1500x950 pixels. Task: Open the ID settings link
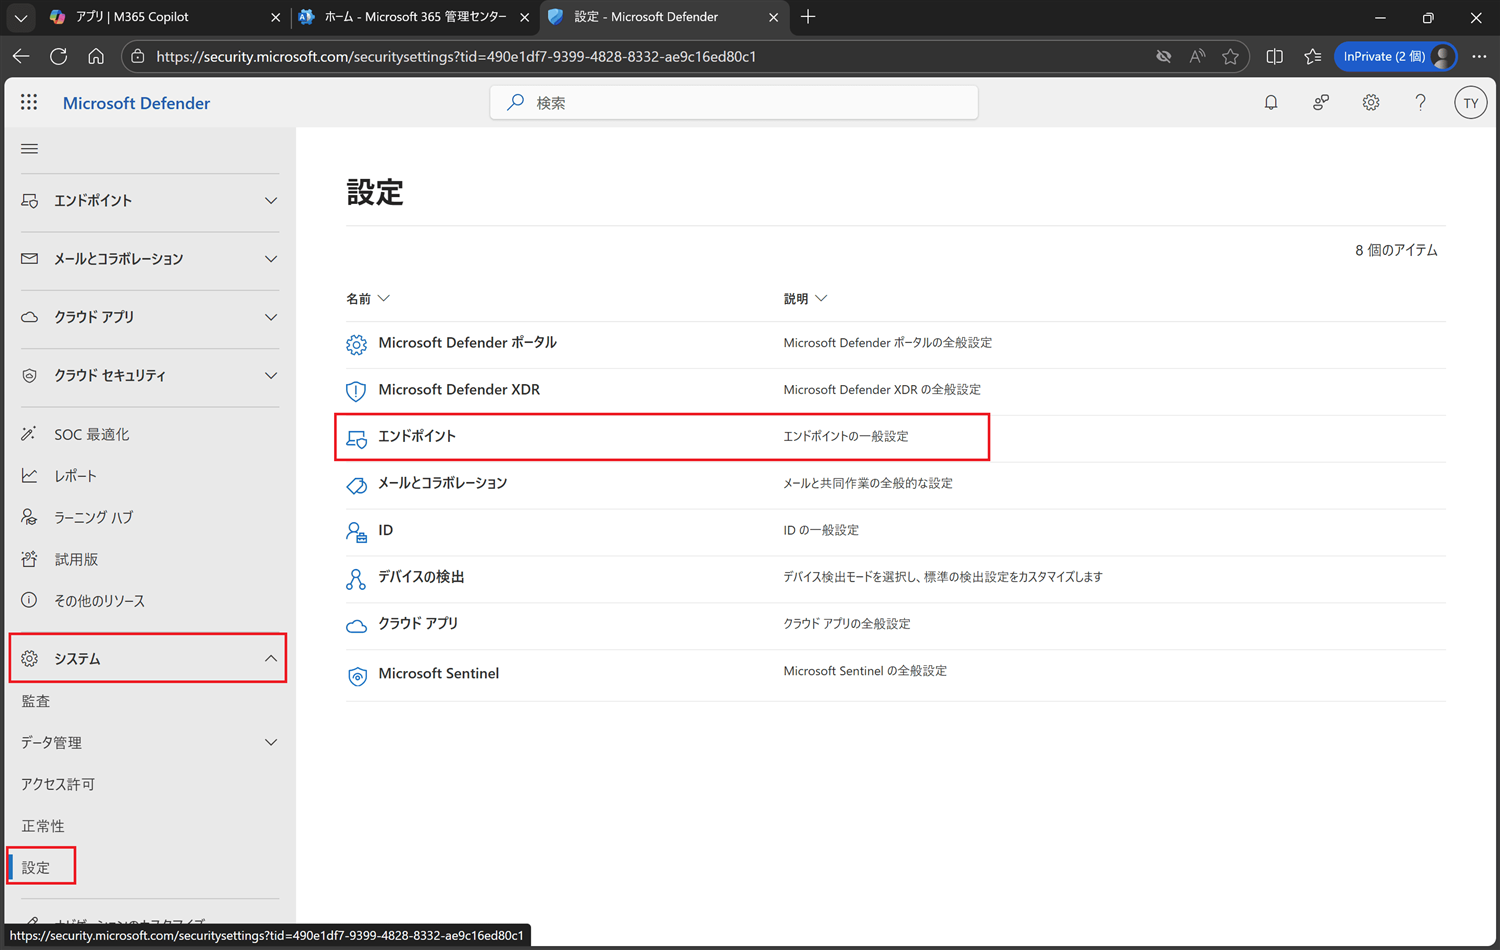tap(385, 530)
